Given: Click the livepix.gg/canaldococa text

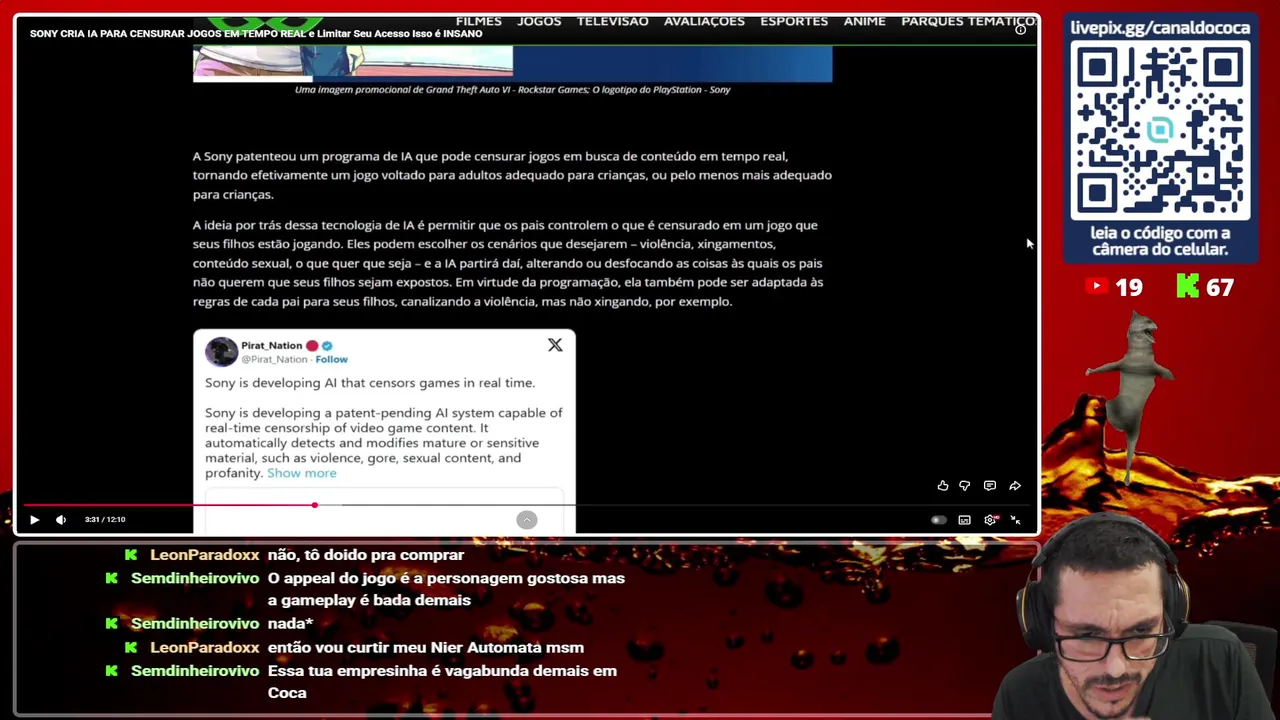Looking at the screenshot, I should tap(1160, 28).
